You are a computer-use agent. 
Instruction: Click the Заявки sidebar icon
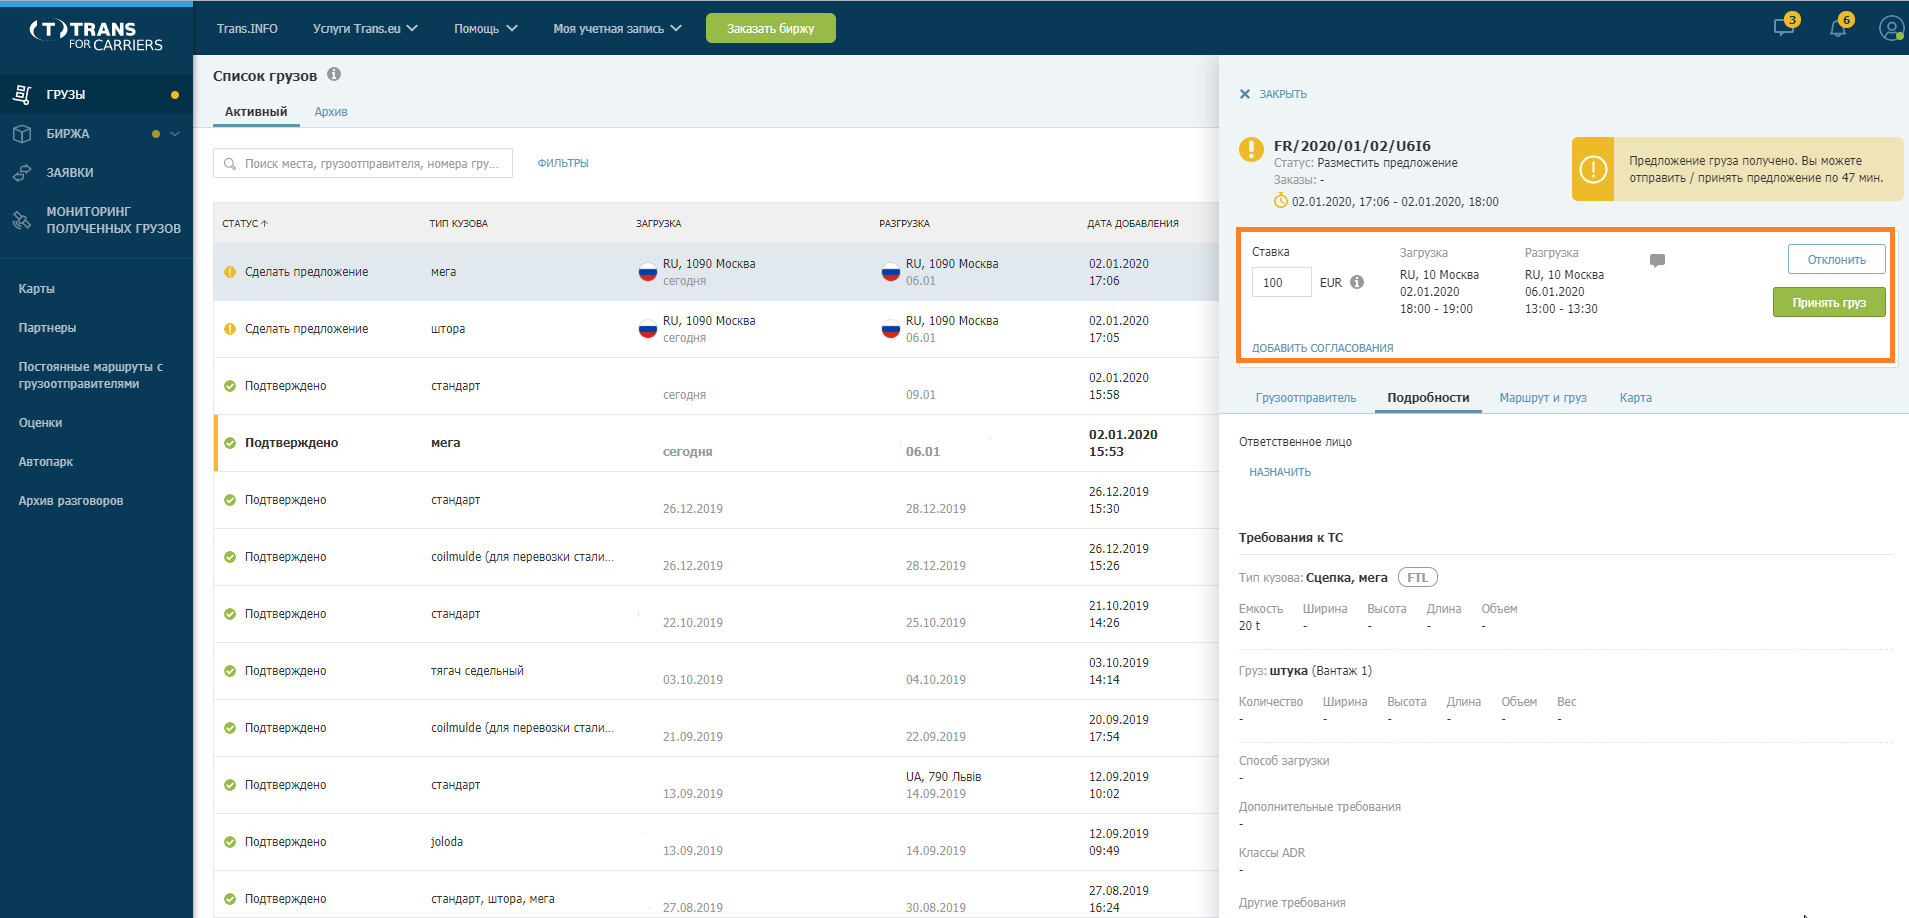tap(22, 172)
